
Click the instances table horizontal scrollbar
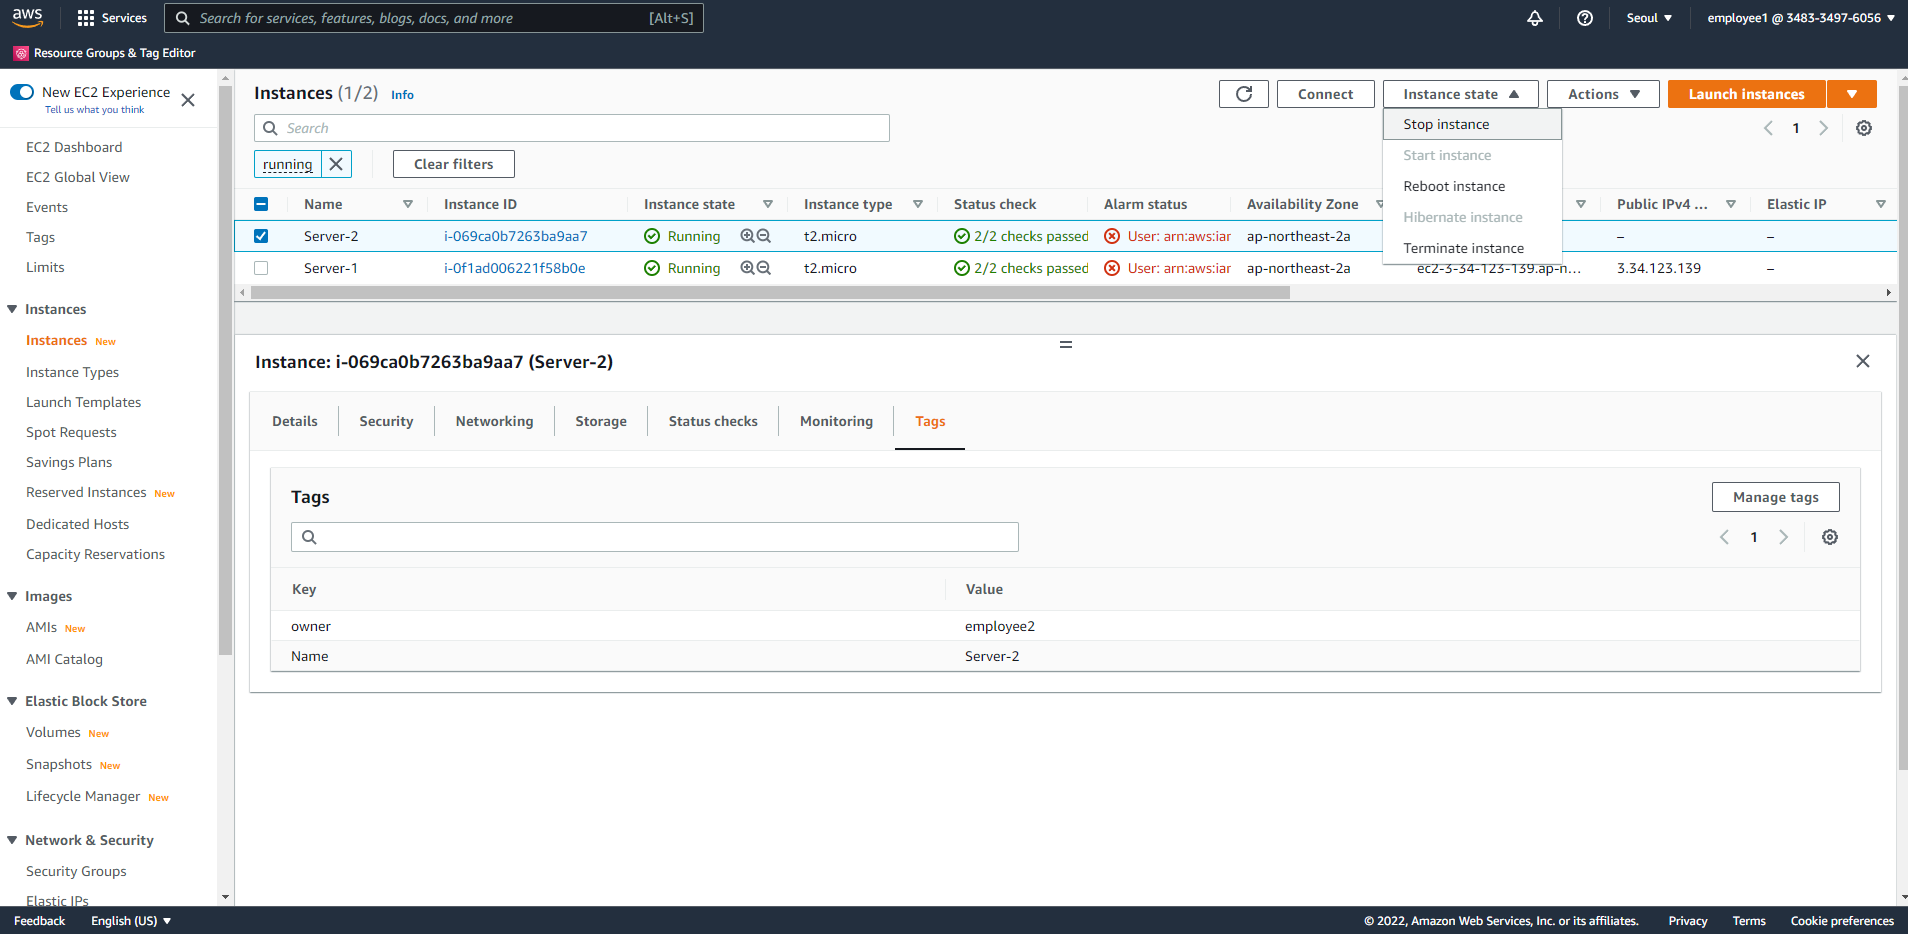pyautogui.click(x=770, y=293)
